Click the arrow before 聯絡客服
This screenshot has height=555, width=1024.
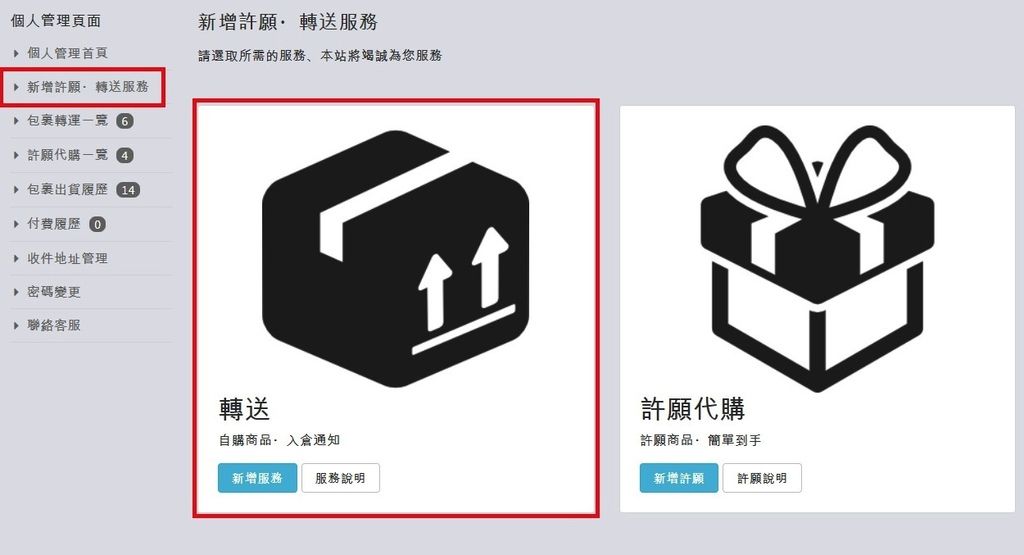pyautogui.click(x=16, y=325)
